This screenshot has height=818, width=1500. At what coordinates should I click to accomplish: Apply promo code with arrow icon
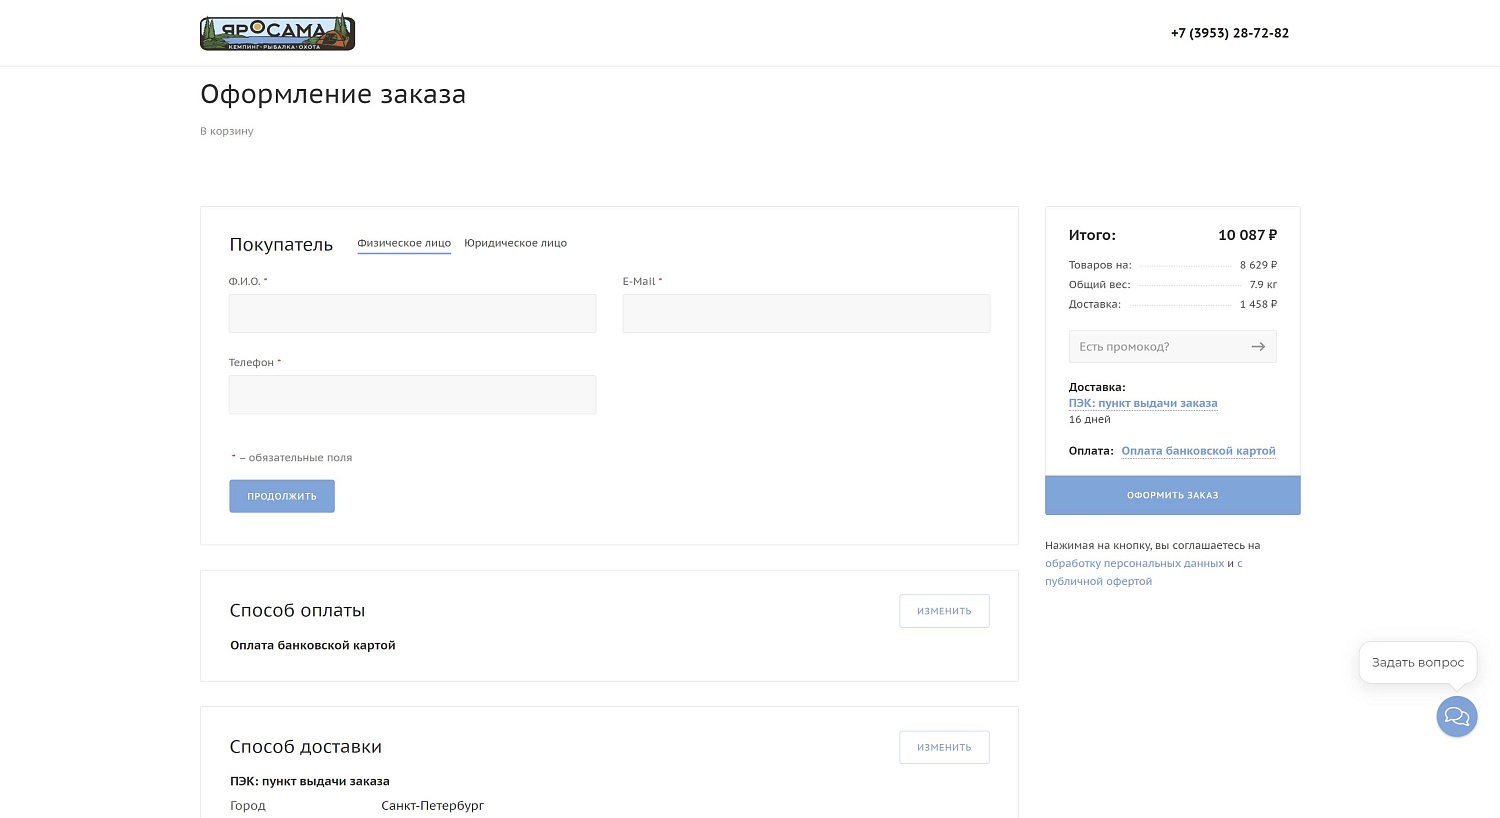pos(1258,347)
